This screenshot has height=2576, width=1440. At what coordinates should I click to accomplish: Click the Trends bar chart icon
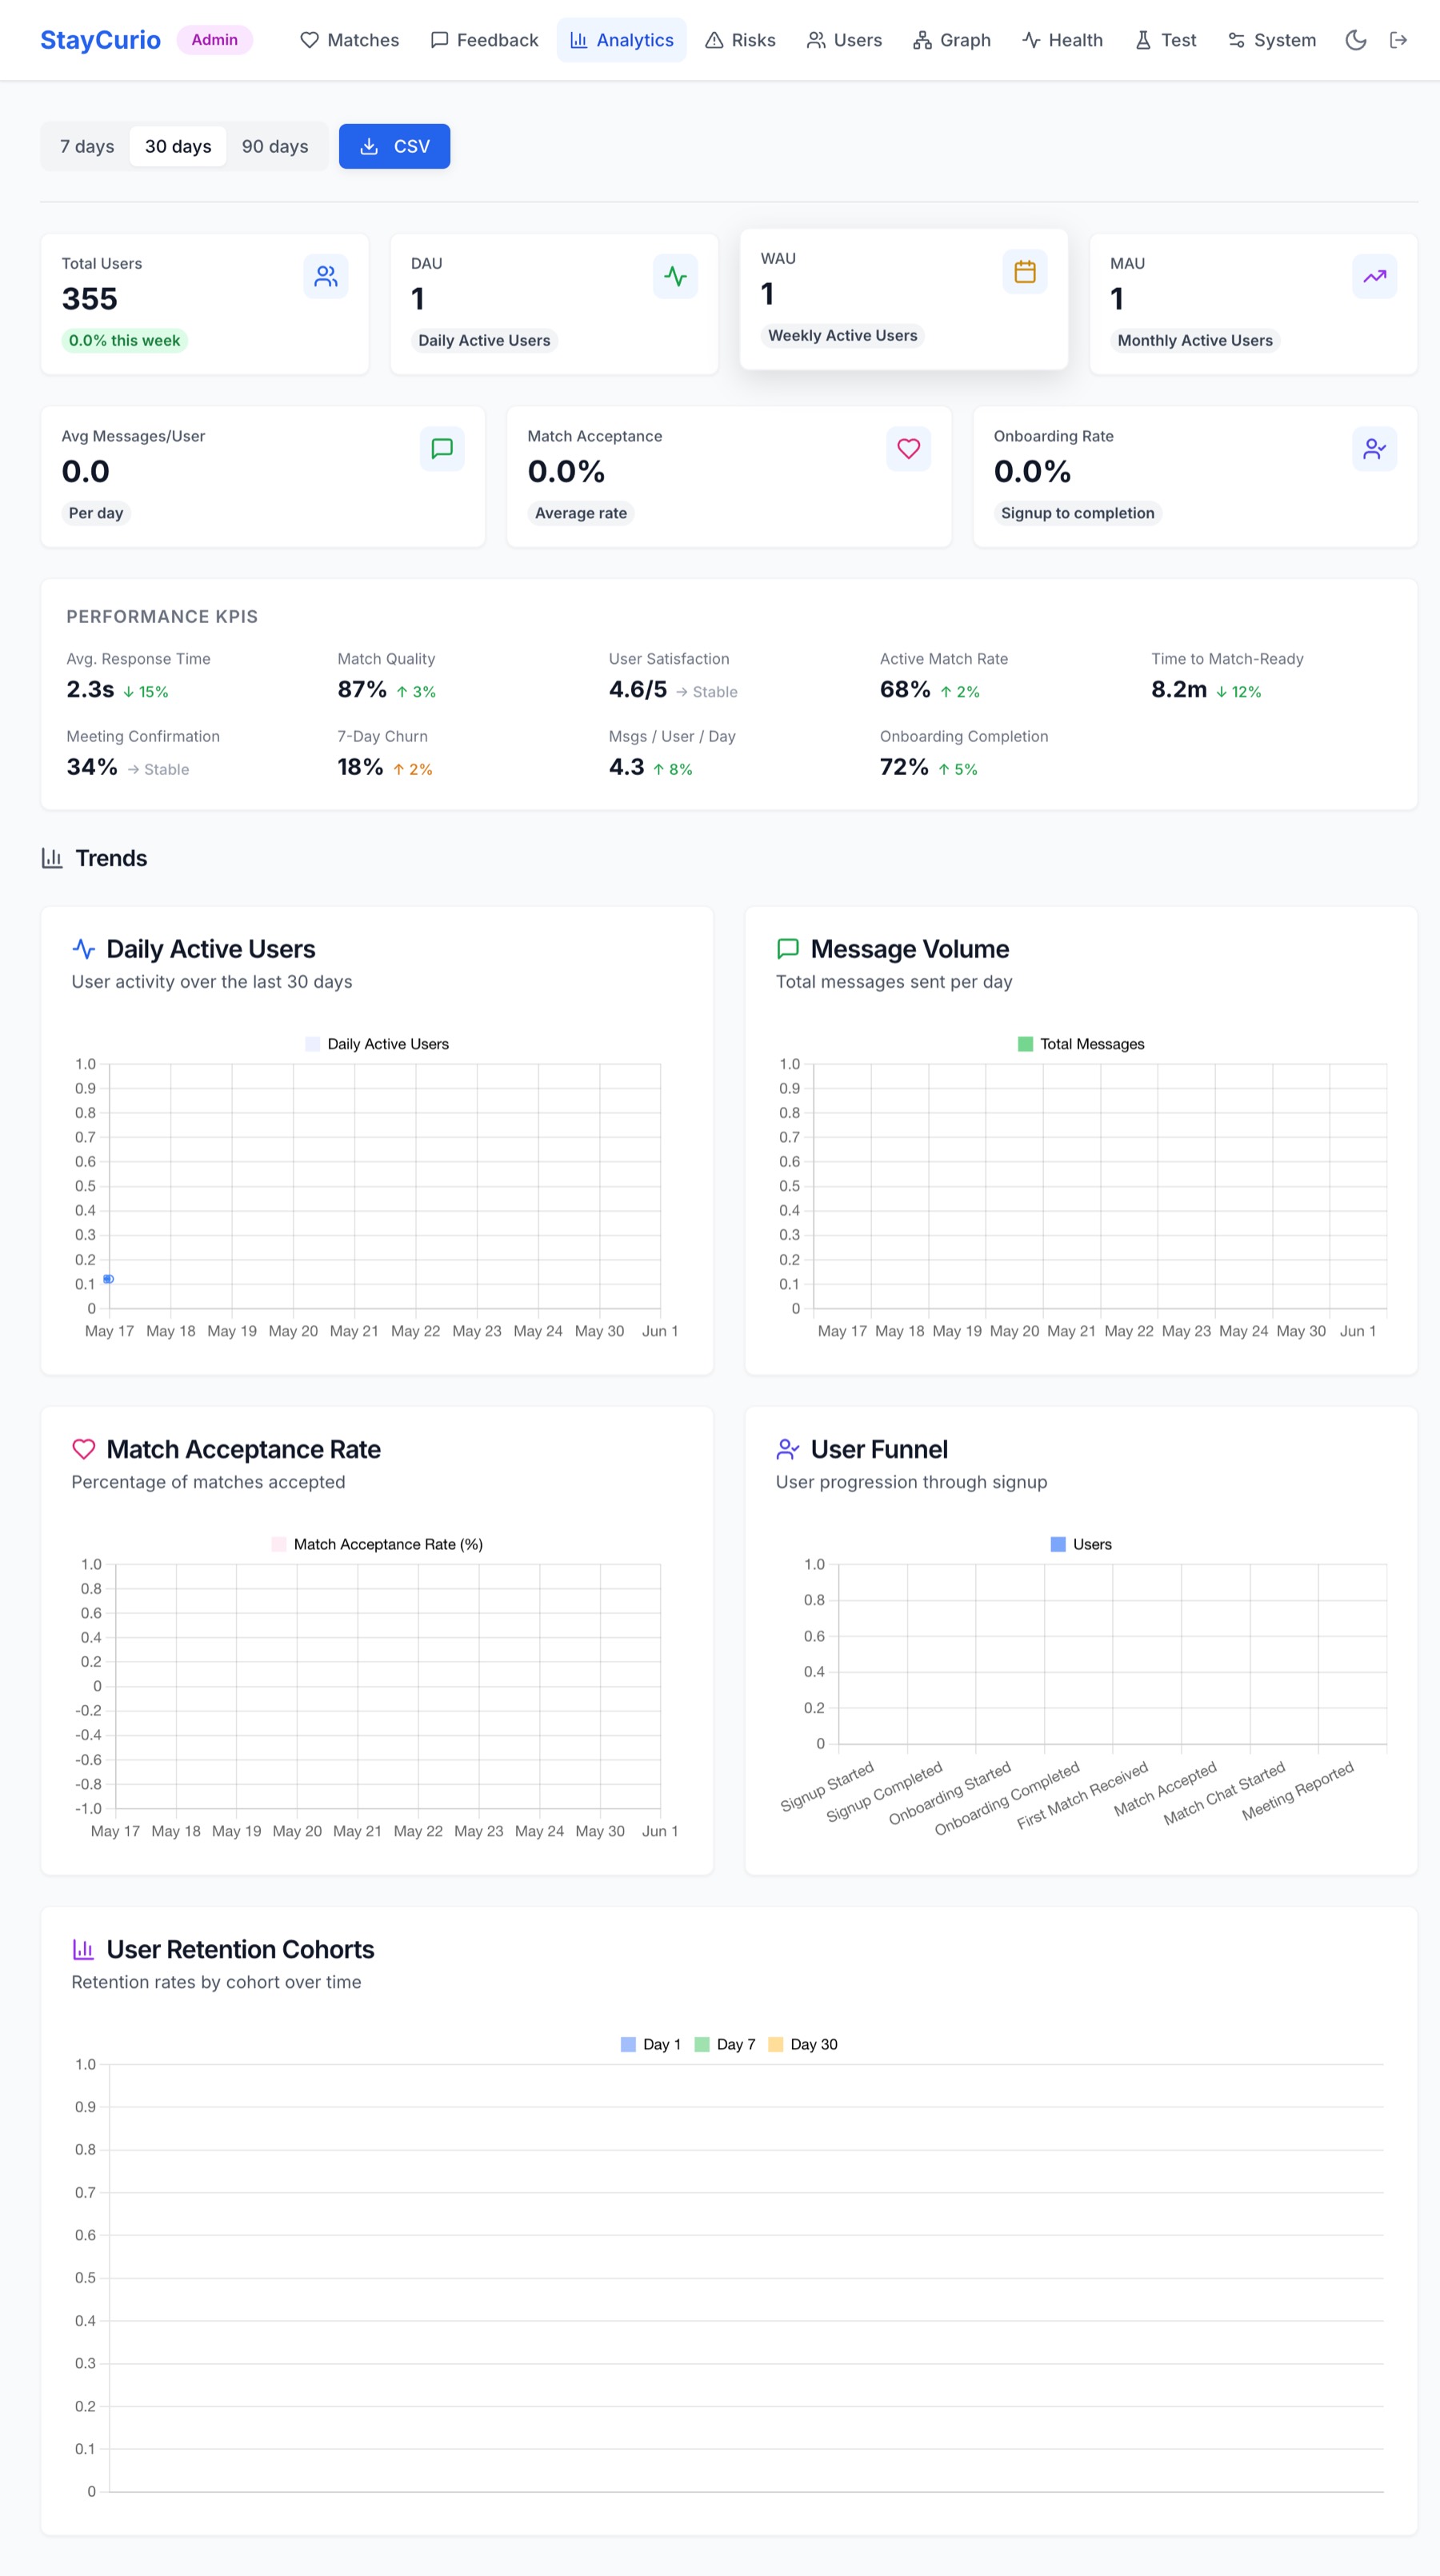point(52,858)
